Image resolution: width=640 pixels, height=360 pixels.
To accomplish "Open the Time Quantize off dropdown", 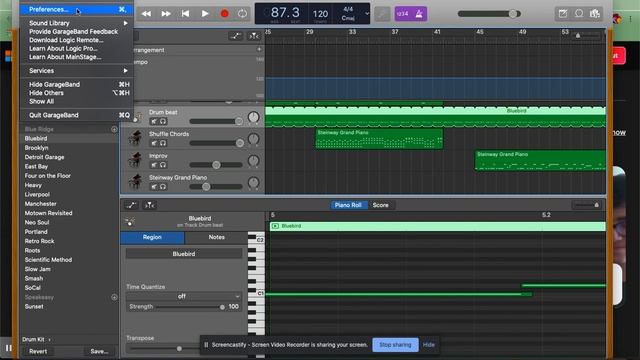I will click(183, 296).
